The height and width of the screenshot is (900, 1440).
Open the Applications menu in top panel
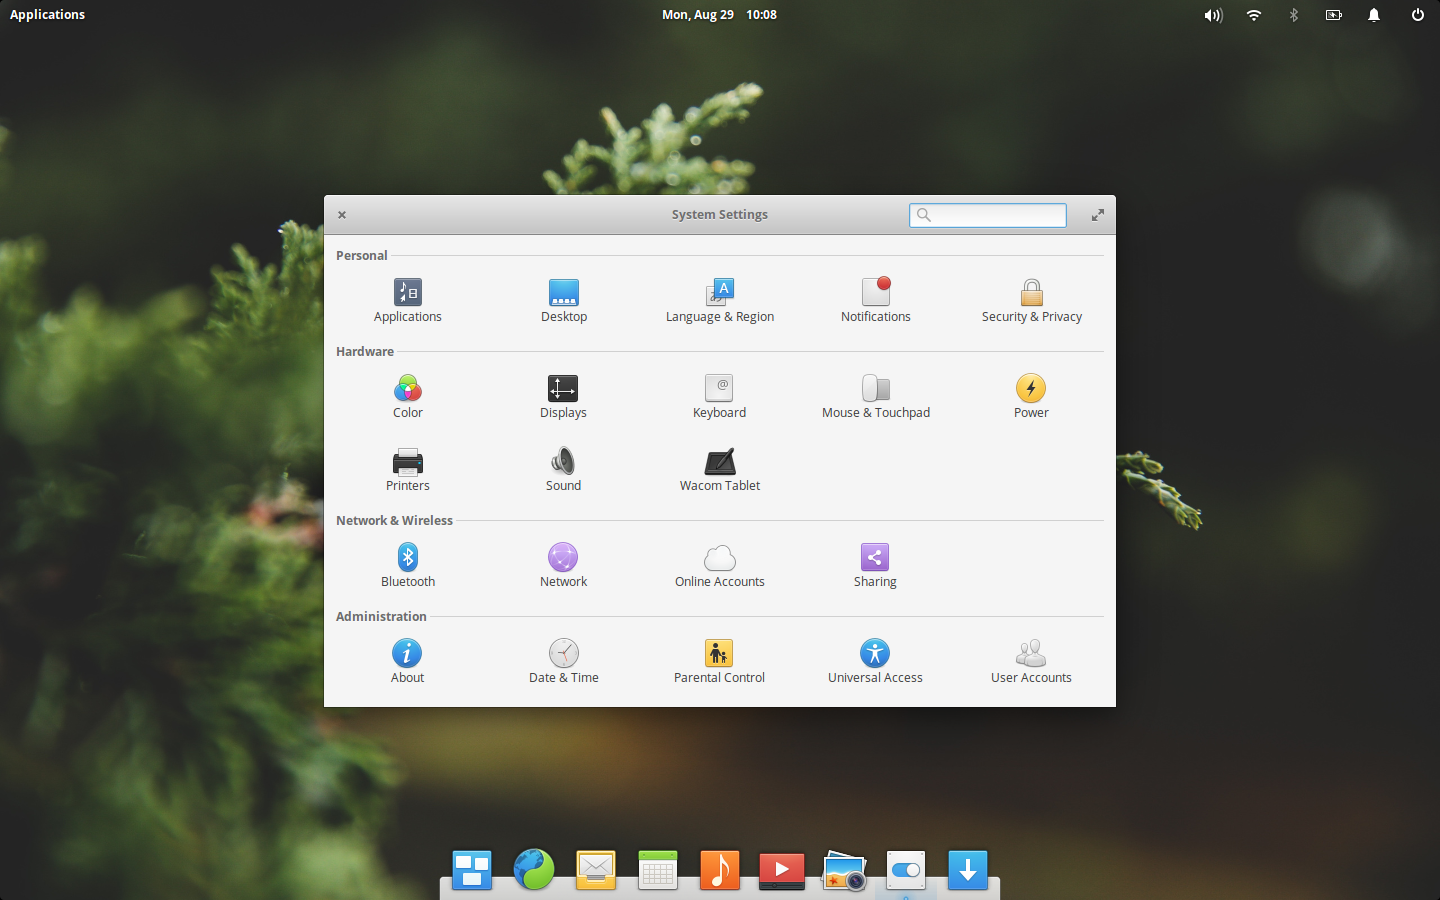pyautogui.click(x=47, y=14)
